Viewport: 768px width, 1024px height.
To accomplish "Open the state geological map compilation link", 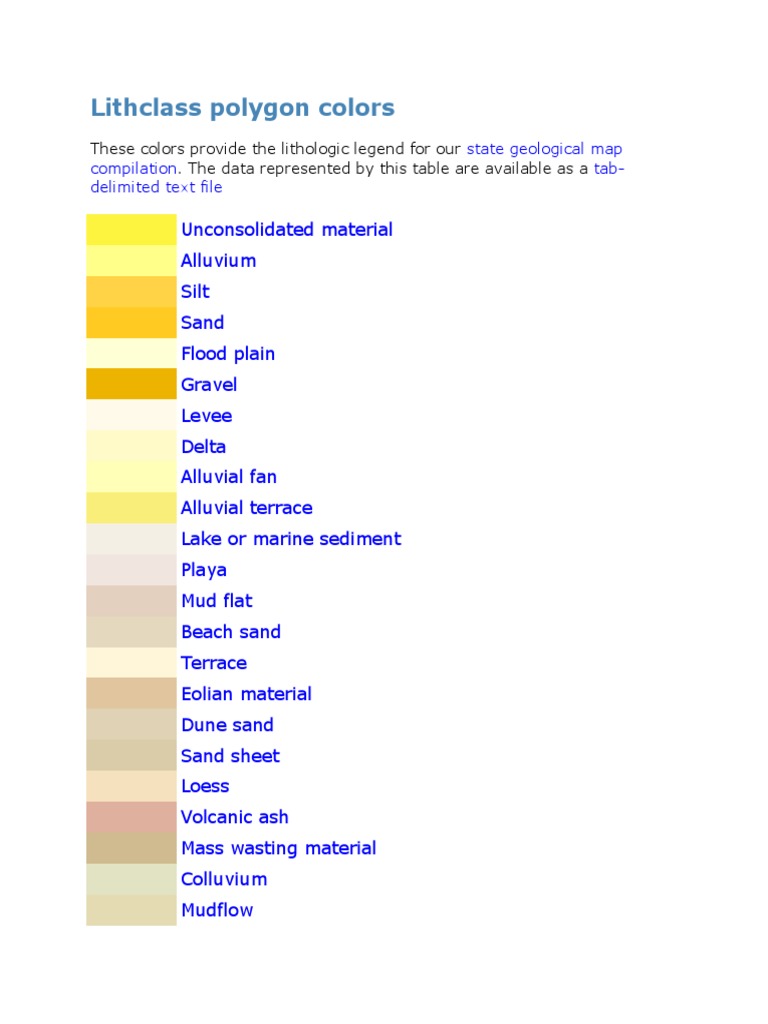I will click(544, 150).
